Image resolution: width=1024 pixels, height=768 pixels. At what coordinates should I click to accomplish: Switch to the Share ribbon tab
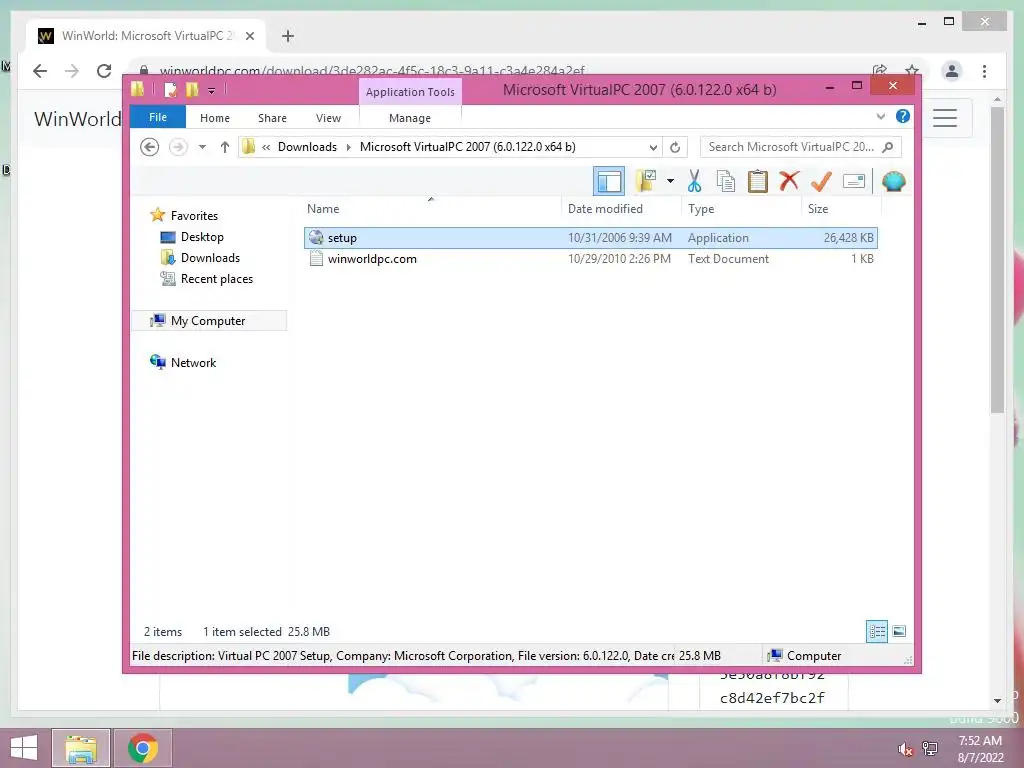pos(272,118)
